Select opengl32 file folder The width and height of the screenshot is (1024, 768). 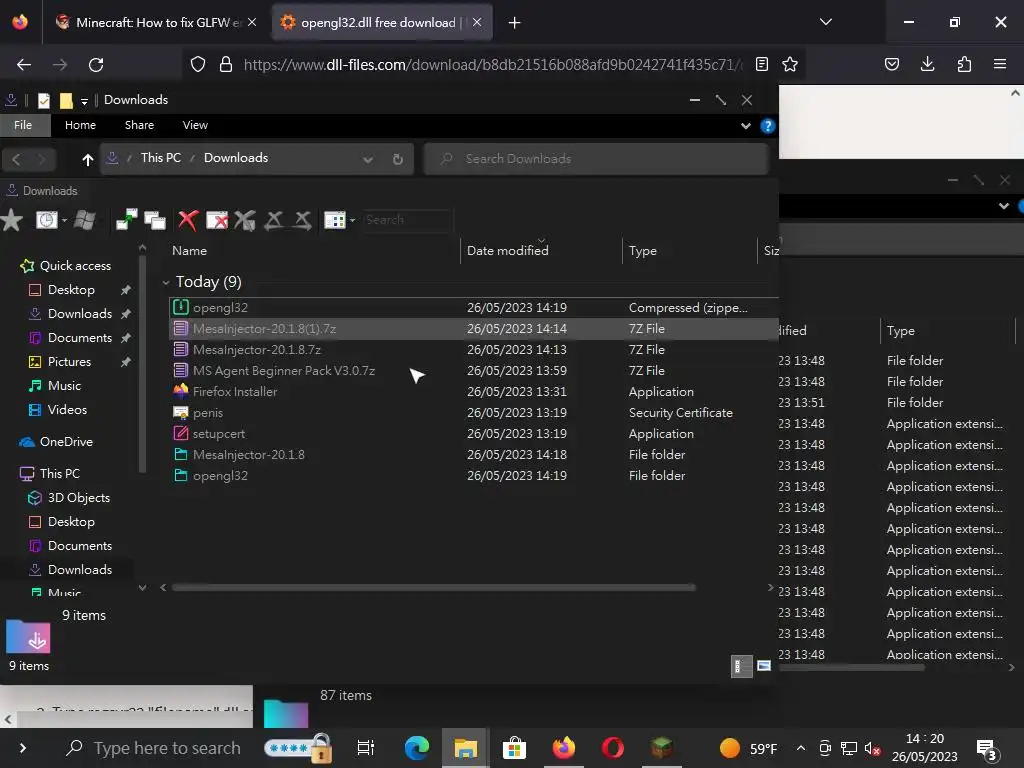[x=473, y=475]
